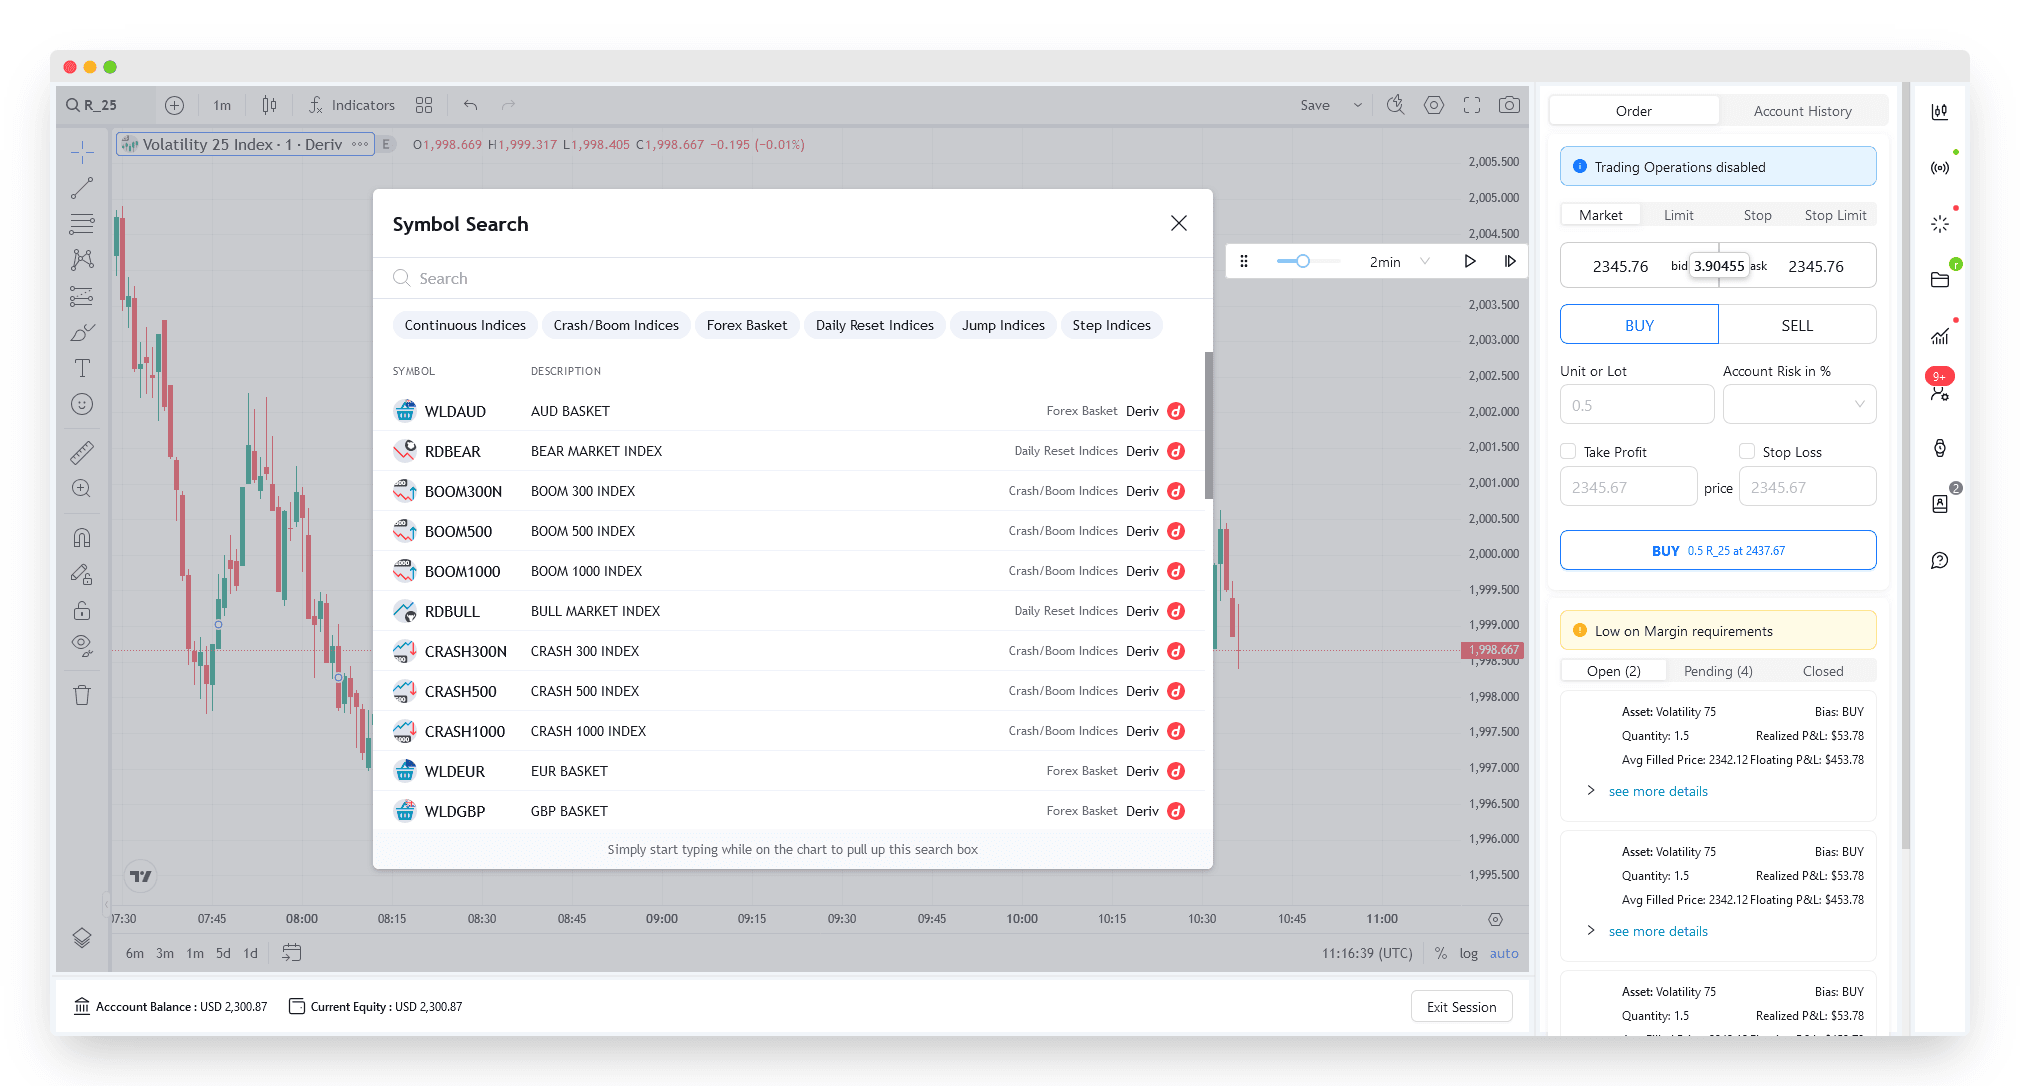Toggle stay in drawing mode
Image resolution: width=2020 pixels, height=1086 pixels.
tap(82, 574)
